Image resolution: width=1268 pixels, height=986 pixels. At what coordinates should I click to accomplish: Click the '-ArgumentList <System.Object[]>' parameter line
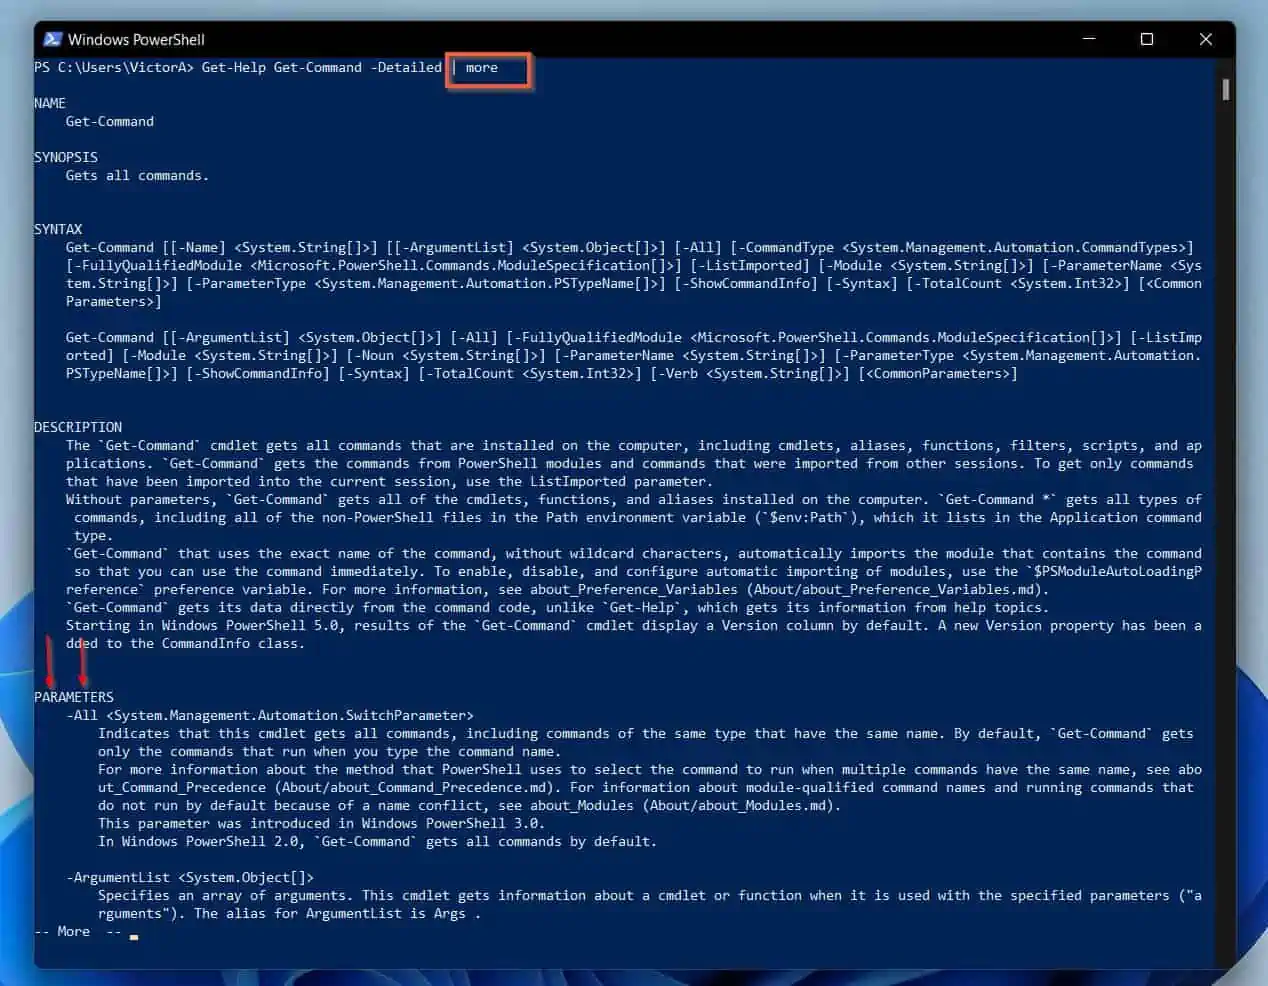pos(190,877)
